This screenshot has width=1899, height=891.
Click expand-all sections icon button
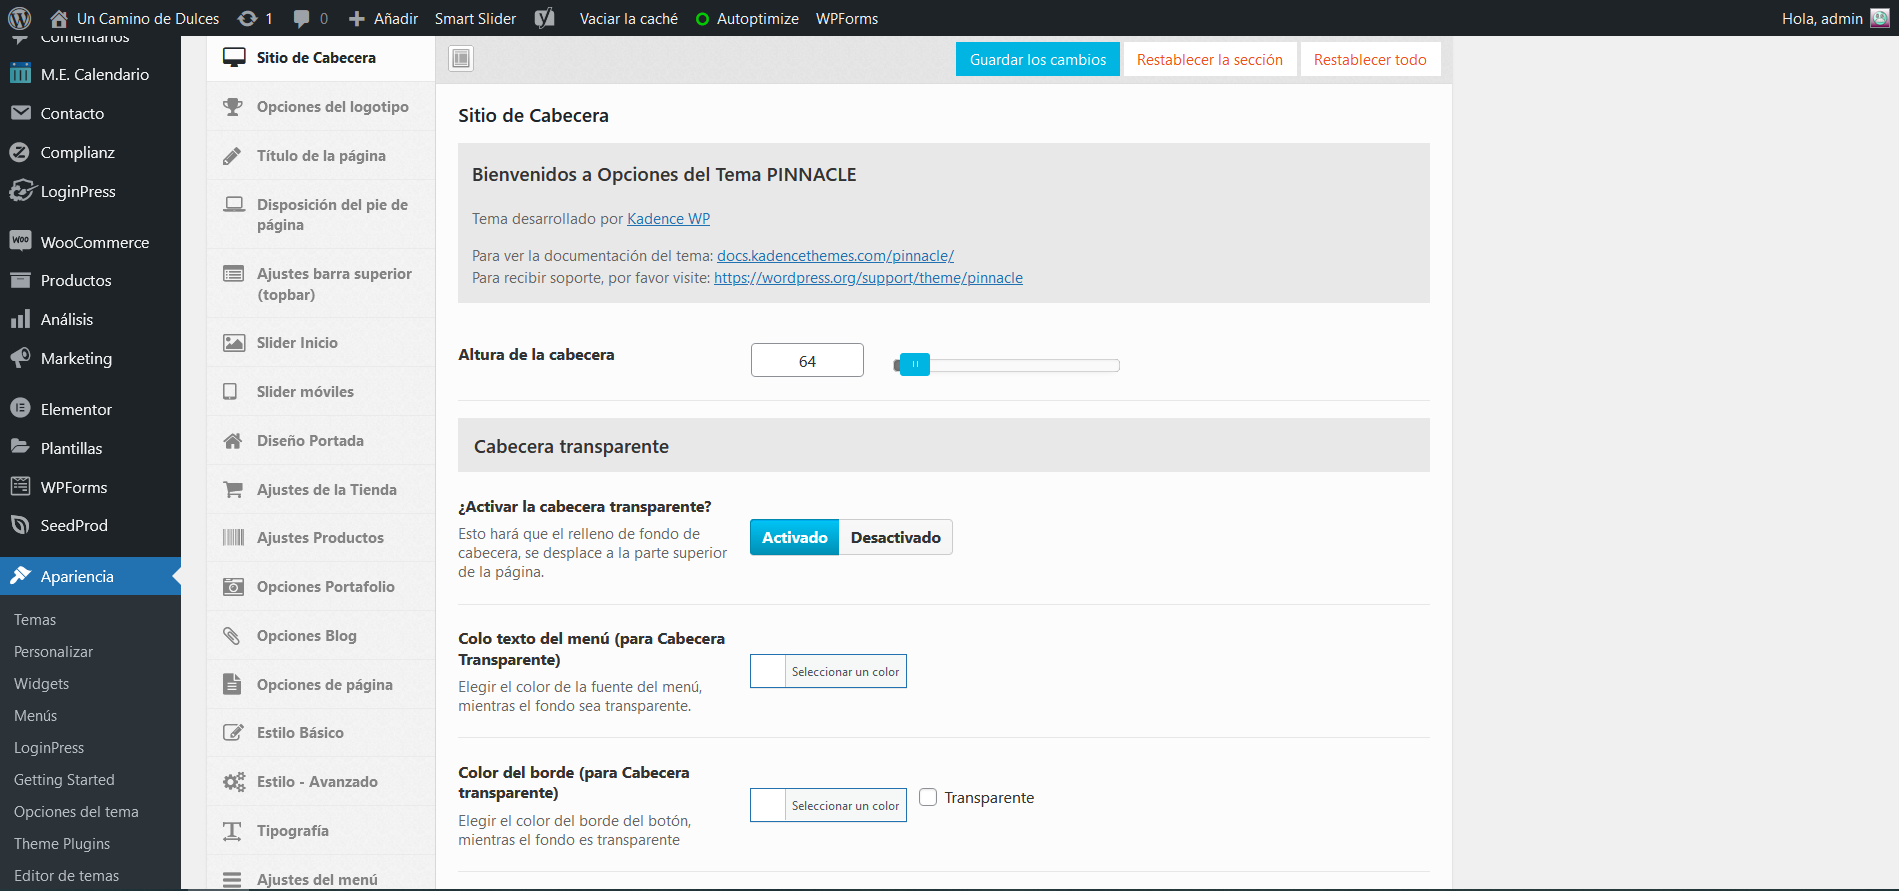pyautogui.click(x=461, y=59)
